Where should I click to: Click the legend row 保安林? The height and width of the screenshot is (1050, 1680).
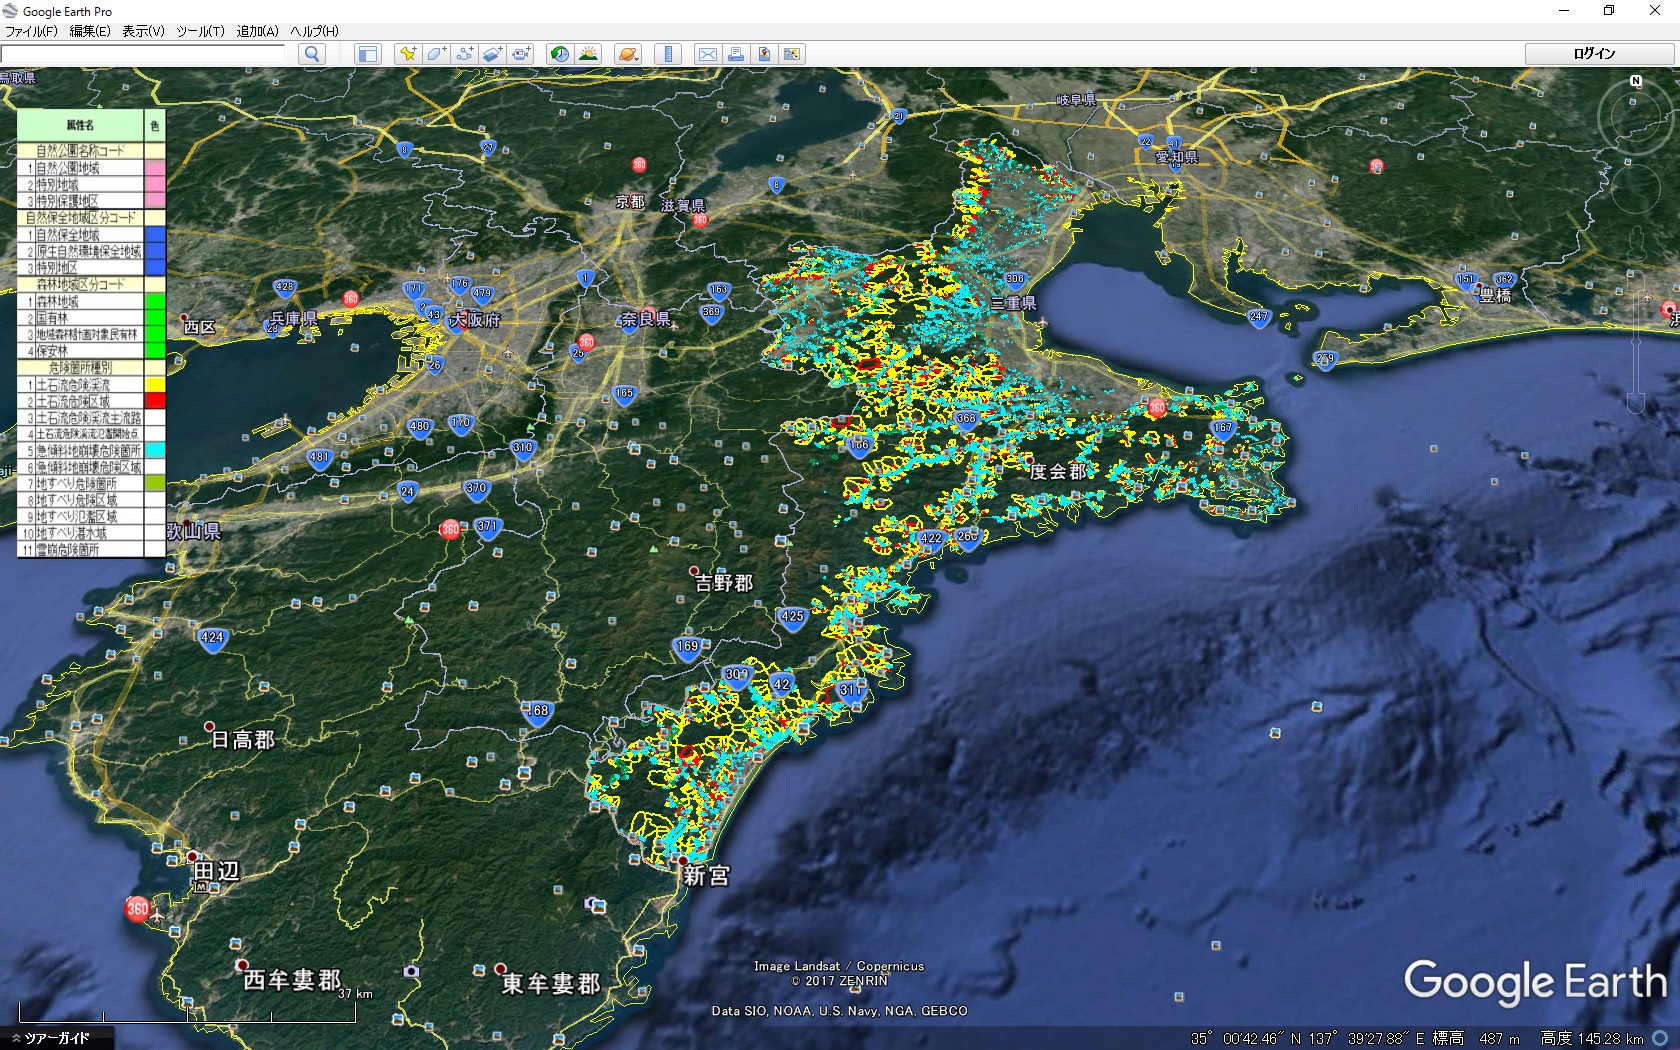point(80,351)
